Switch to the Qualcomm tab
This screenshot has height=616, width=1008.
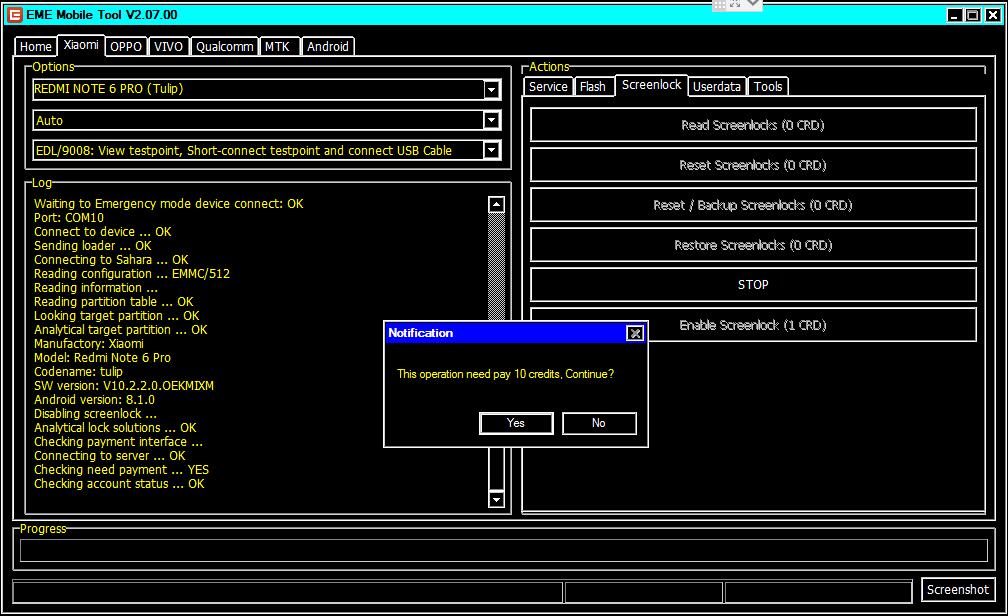(225, 46)
